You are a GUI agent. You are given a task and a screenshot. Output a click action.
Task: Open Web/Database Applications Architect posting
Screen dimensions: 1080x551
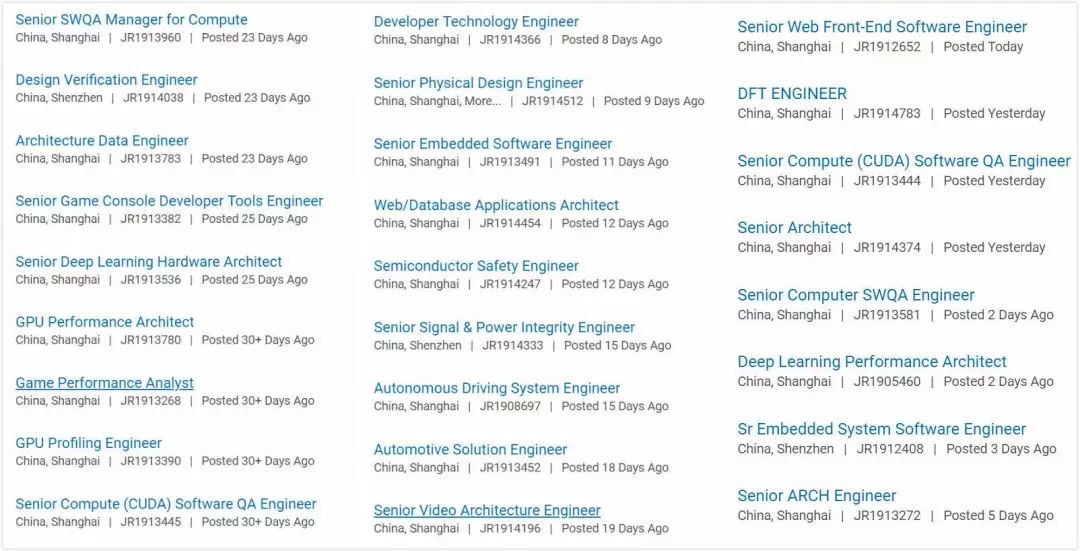(x=496, y=205)
